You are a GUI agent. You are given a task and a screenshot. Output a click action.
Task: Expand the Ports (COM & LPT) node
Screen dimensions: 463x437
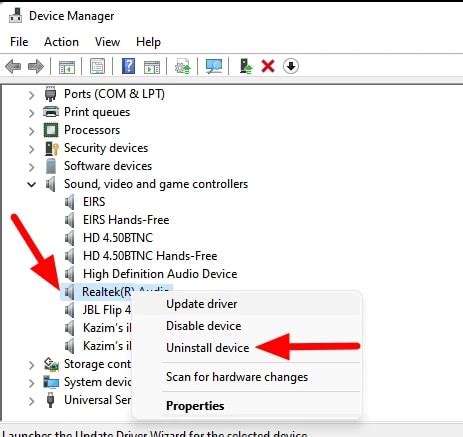coord(31,95)
